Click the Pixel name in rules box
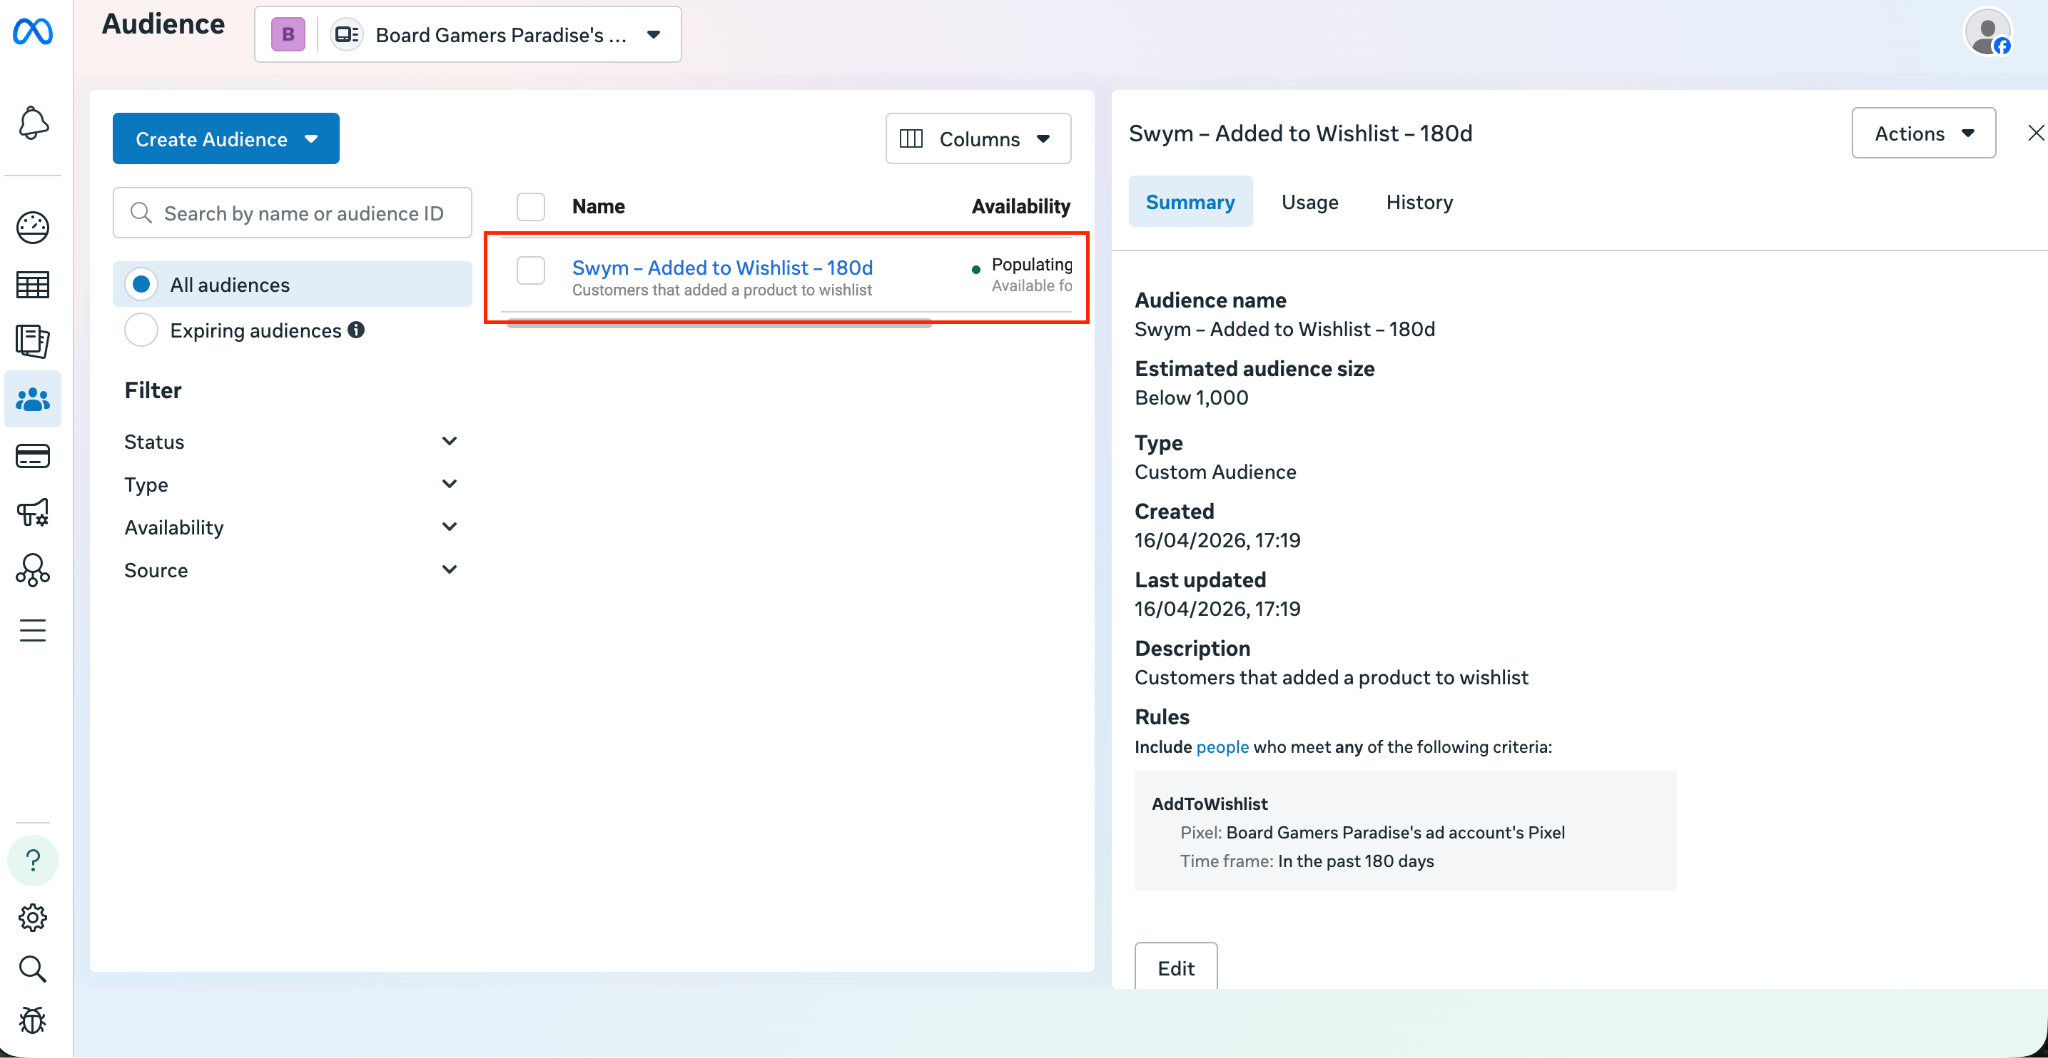This screenshot has width=2048, height=1058. (1395, 832)
